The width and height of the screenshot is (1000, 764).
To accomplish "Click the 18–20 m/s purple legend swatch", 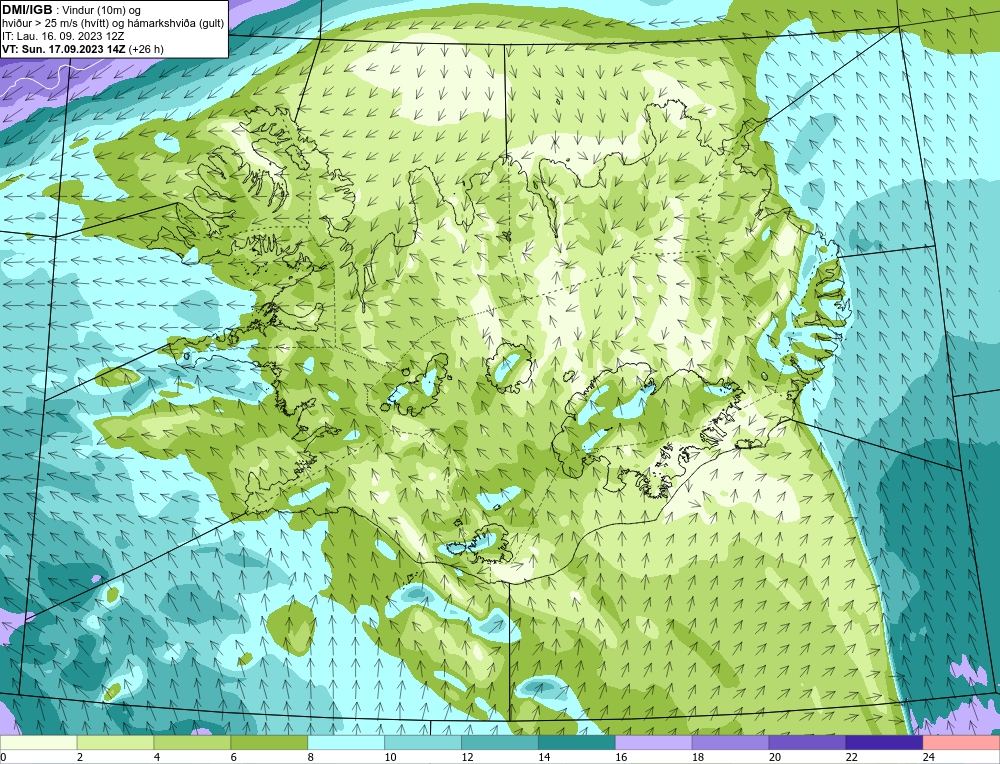I will (x=730, y=743).
